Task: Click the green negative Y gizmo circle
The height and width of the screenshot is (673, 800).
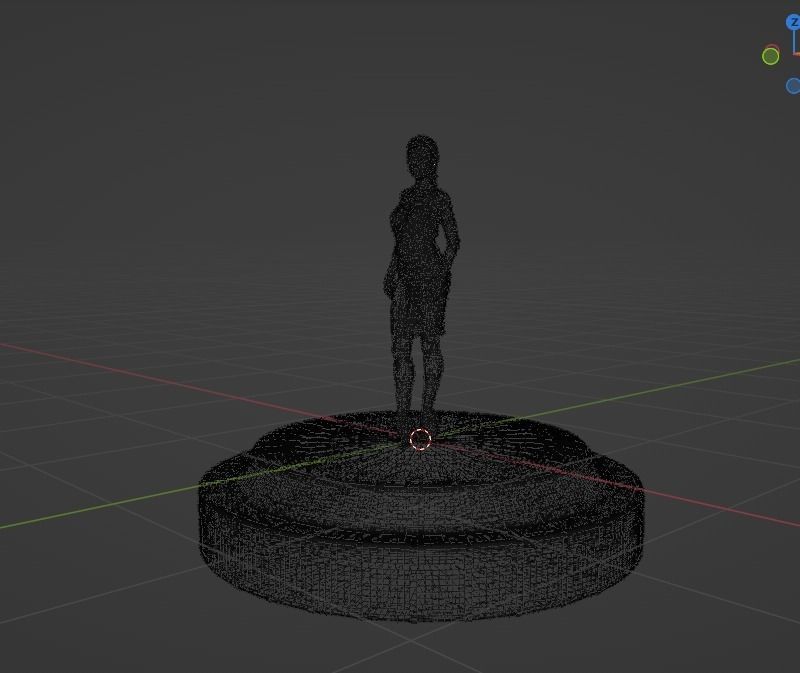Action: pos(770,56)
